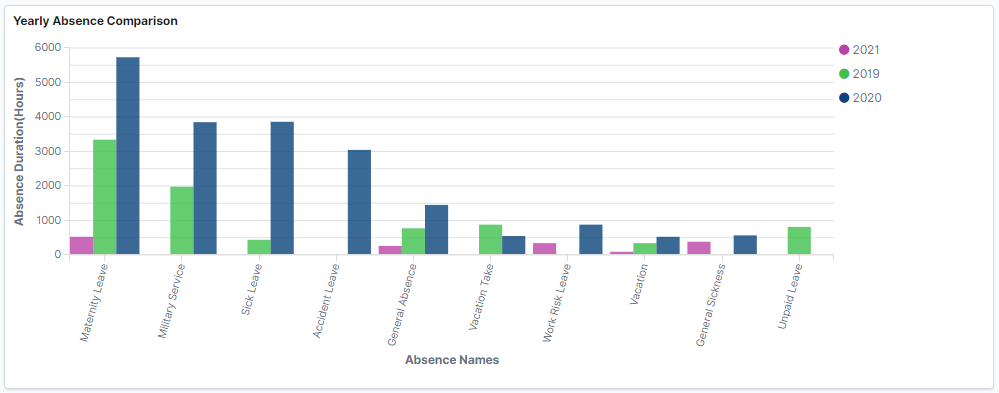Click the Yearly Absence Comparison title
This screenshot has height=393, width=999.
coord(96,21)
